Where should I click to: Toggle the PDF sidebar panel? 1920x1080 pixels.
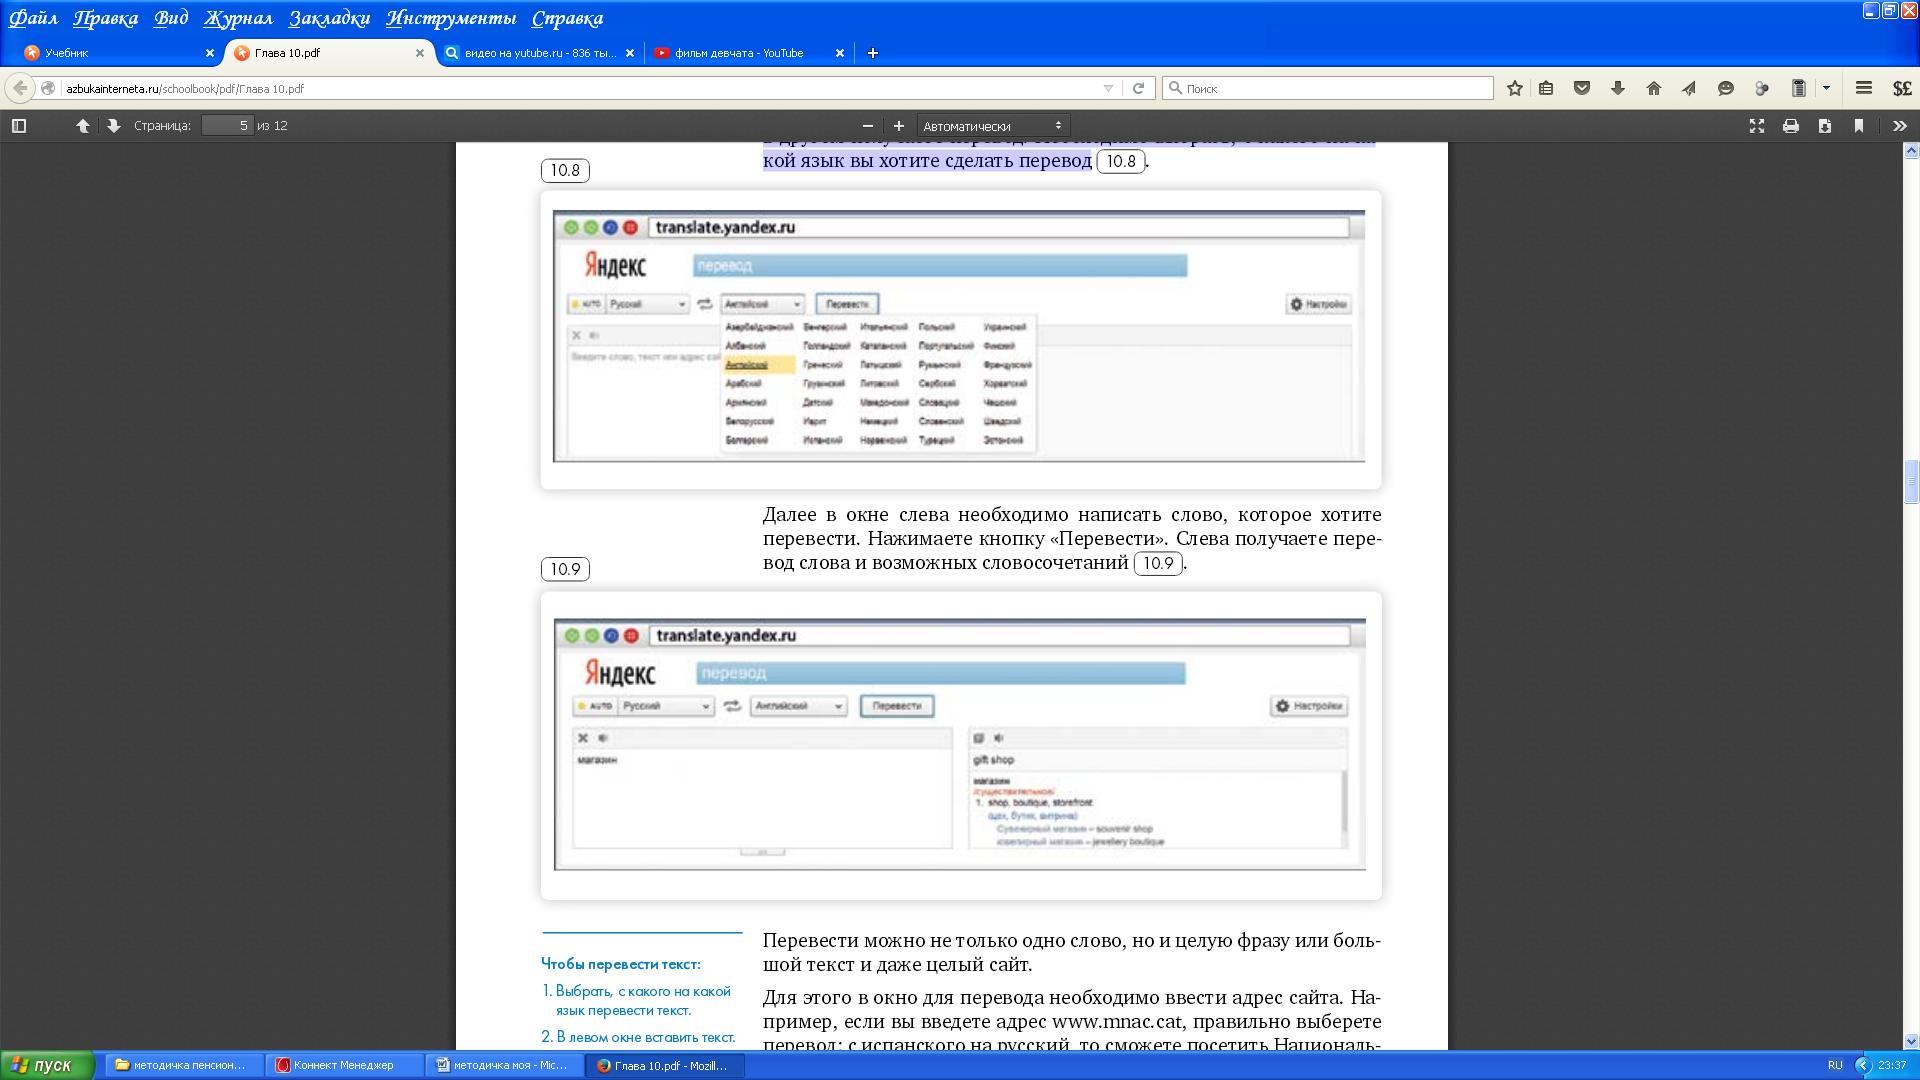coord(19,126)
